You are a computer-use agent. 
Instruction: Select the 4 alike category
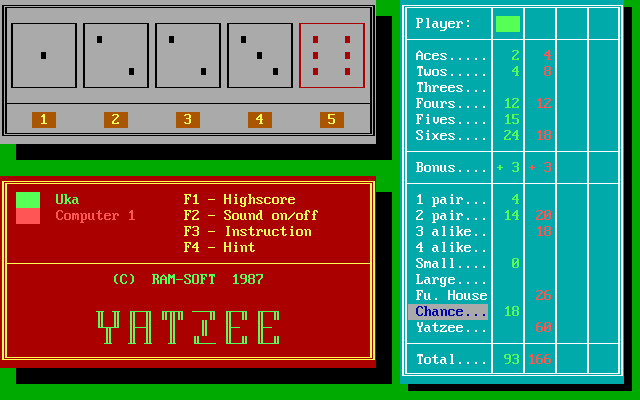451,247
